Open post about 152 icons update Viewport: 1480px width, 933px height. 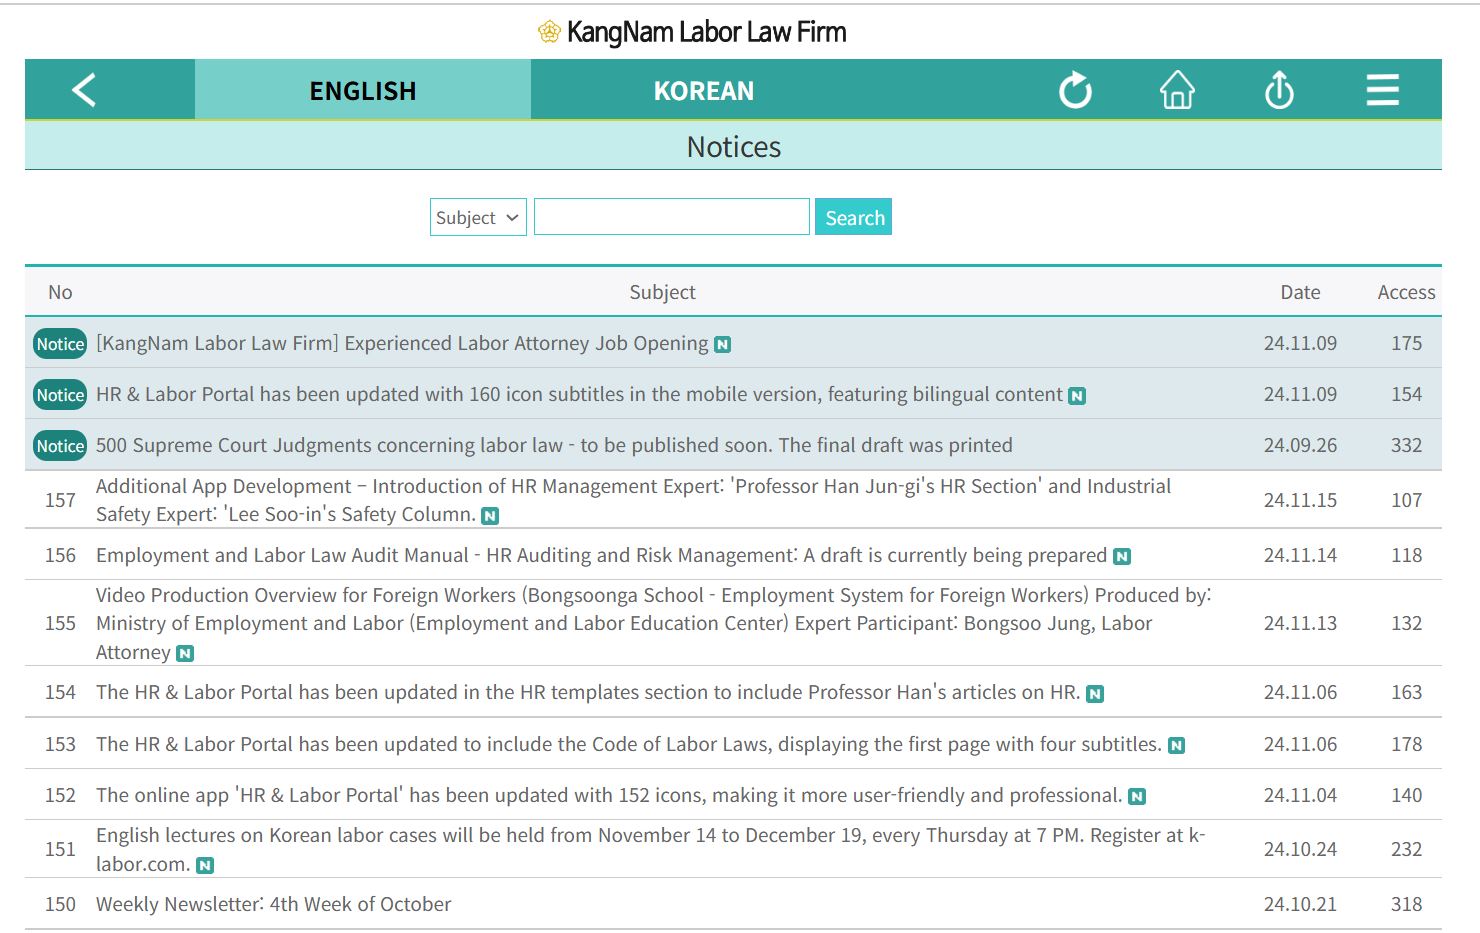point(609,795)
